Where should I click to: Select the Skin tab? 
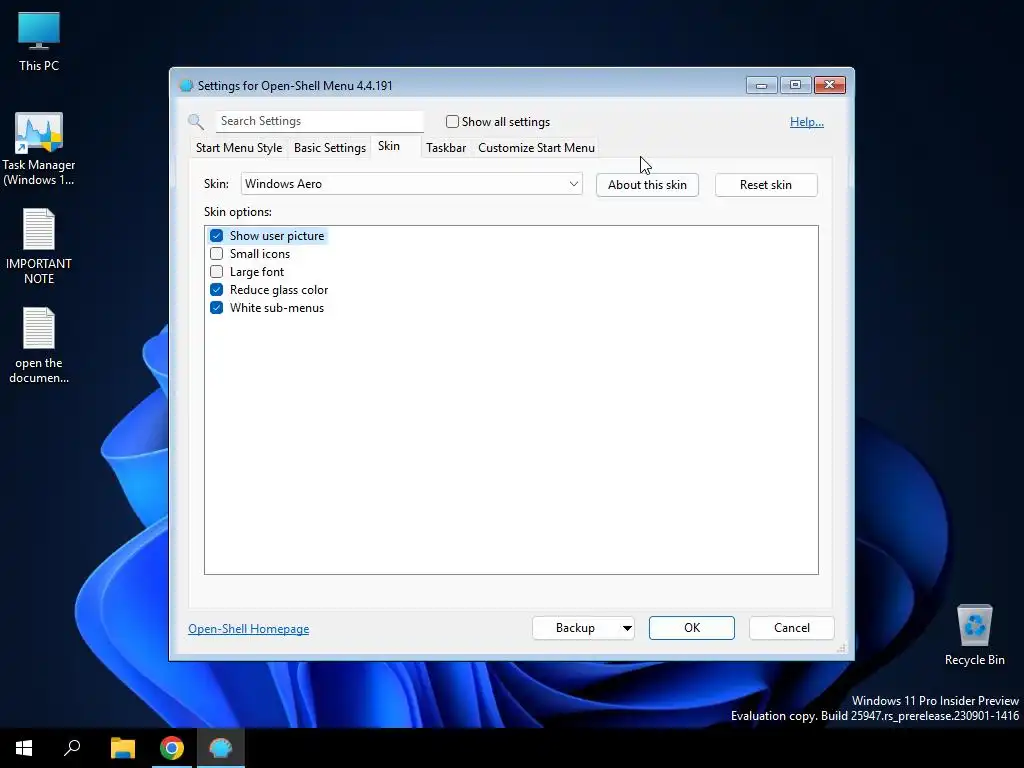(389, 146)
